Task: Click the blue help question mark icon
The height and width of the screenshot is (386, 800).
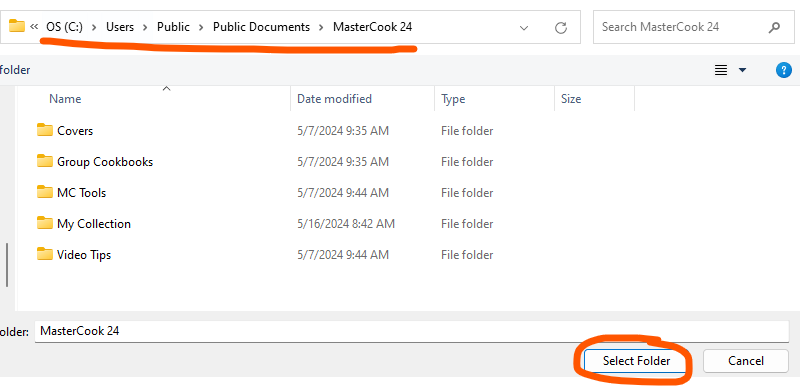Action: click(x=783, y=70)
